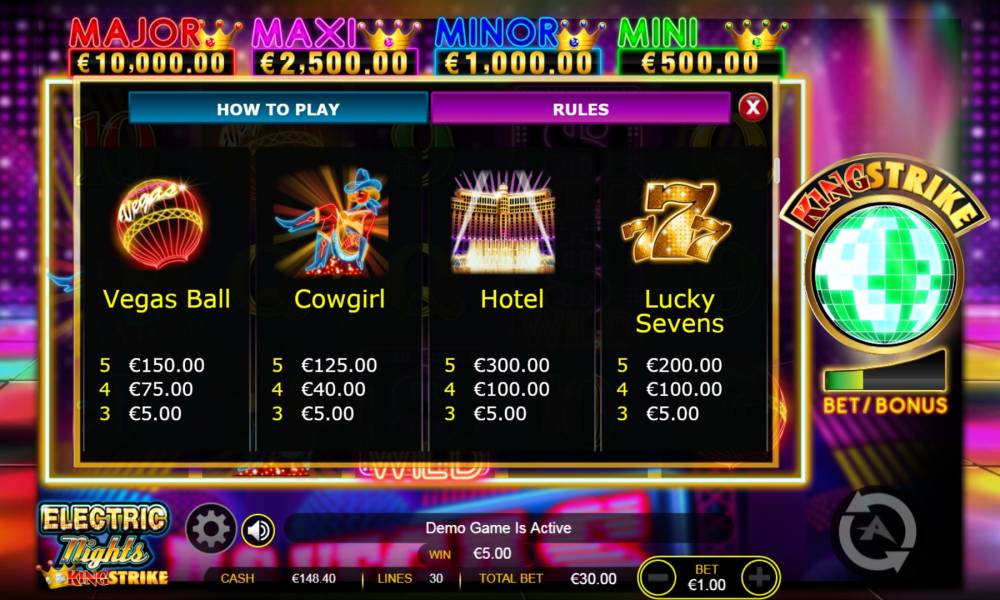Increase bet with the plus button
This screenshot has height=600, width=1000.
coord(758,578)
